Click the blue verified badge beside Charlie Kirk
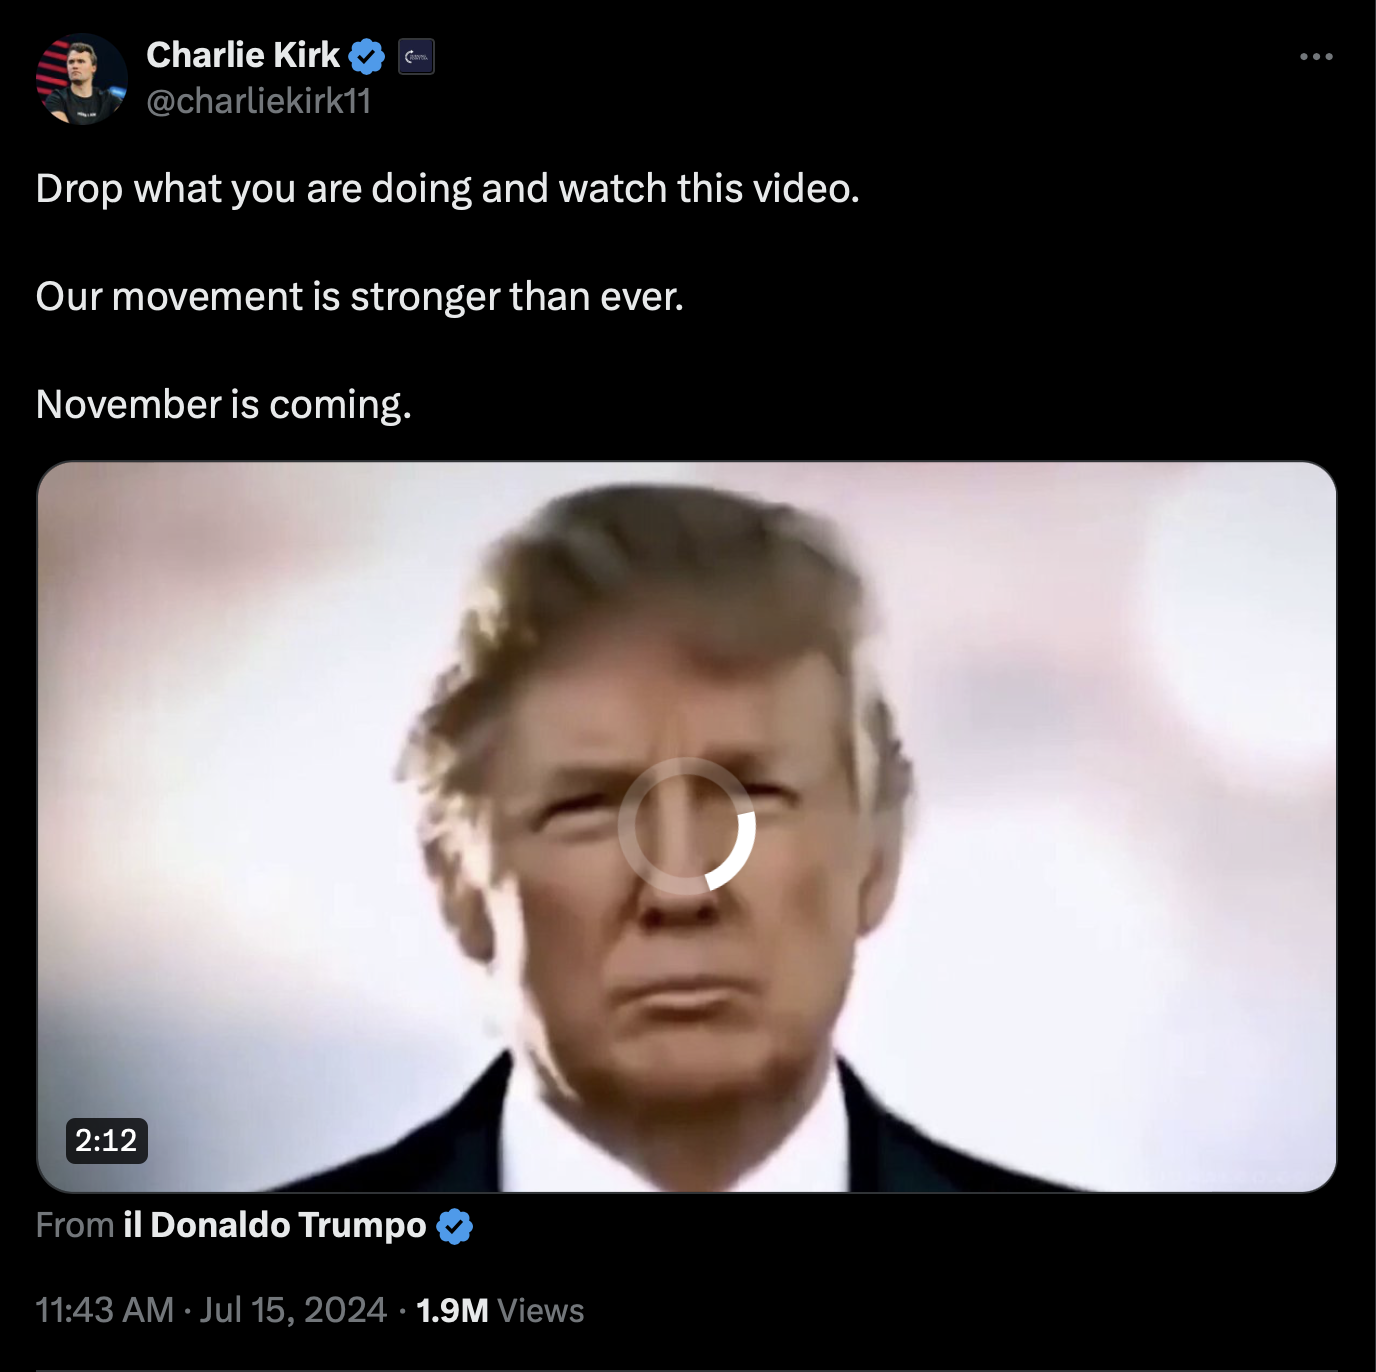 tap(367, 56)
